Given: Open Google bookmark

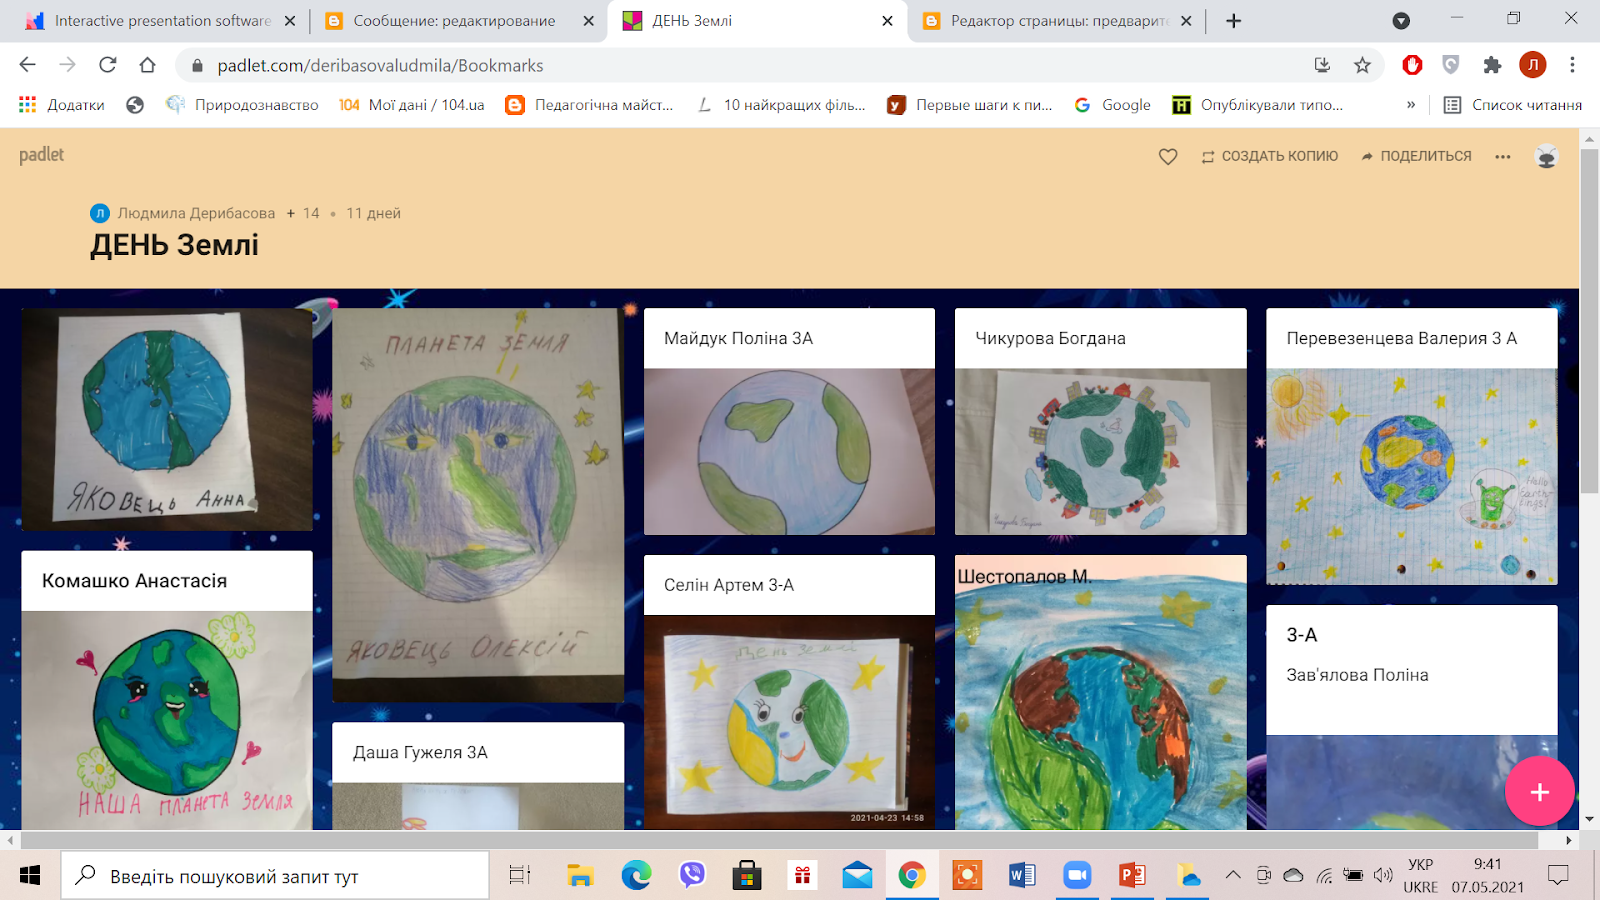Looking at the screenshot, I should click(x=1112, y=105).
